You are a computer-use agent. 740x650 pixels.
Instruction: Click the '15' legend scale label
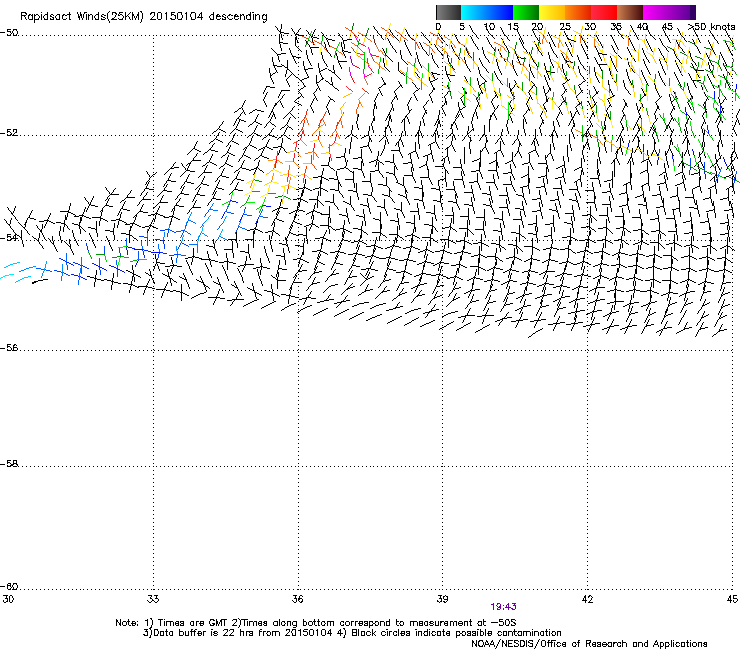[x=513, y=27]
